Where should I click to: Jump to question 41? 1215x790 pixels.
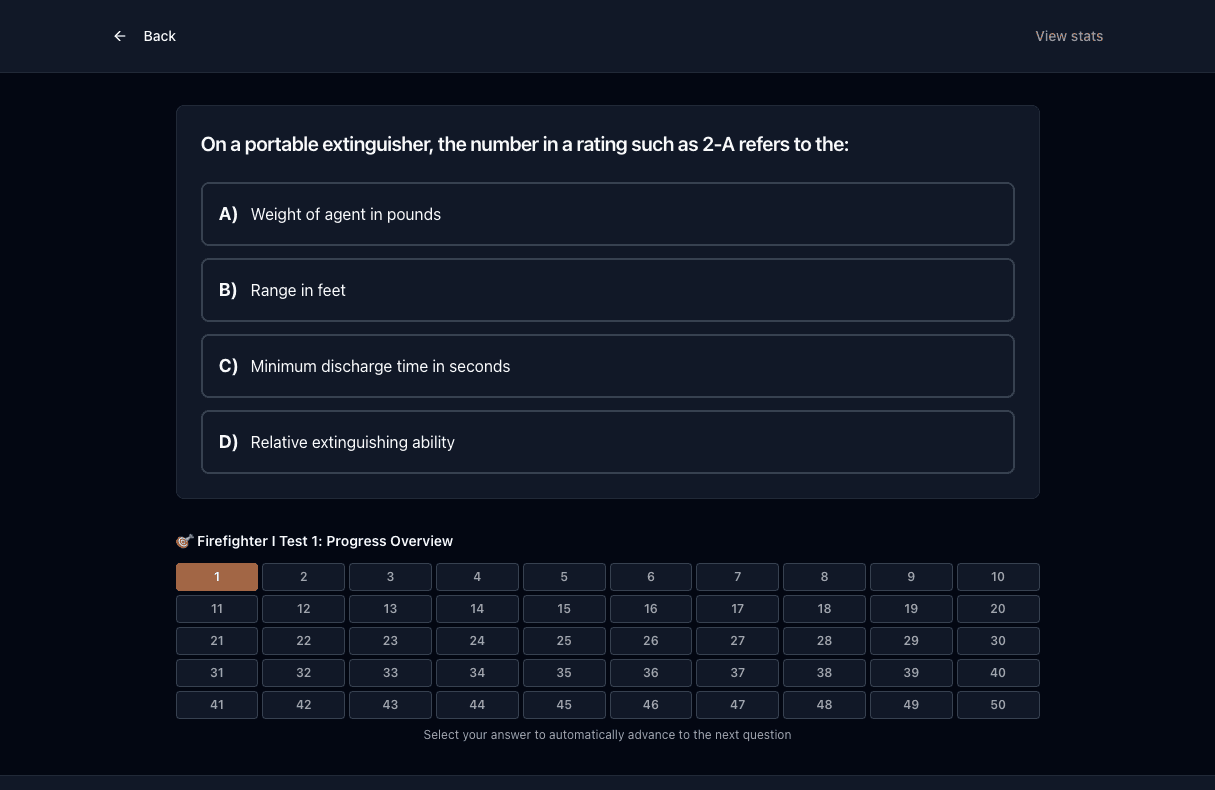pyautogui.click(x=217, y=705)
